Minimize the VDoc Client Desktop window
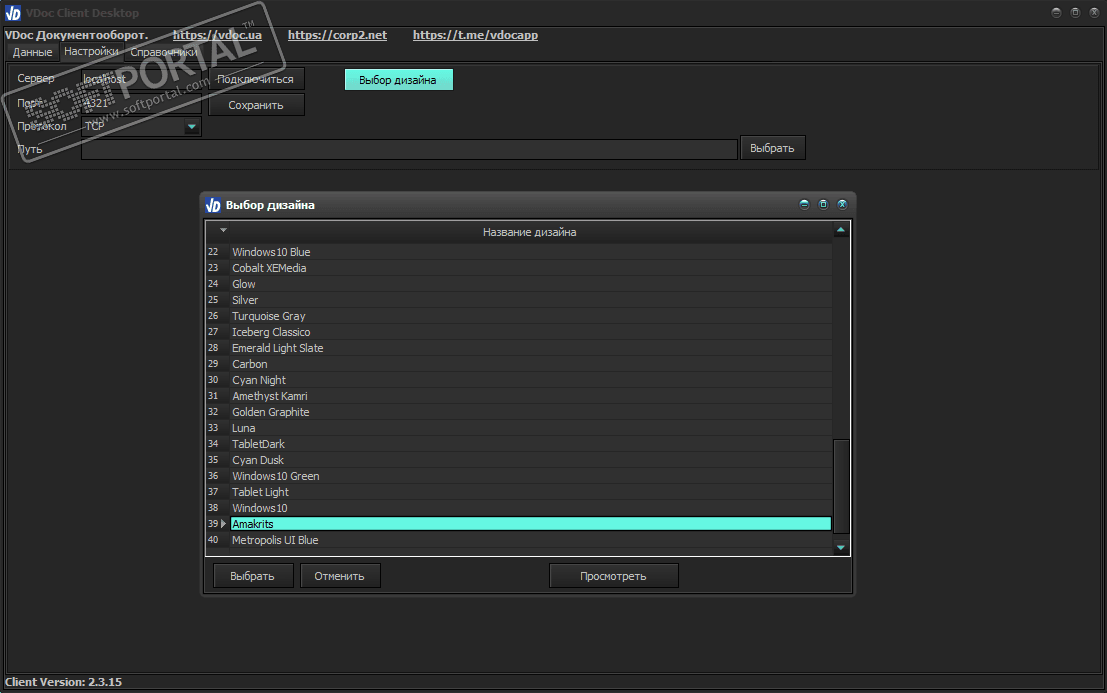 [1056, 13]
